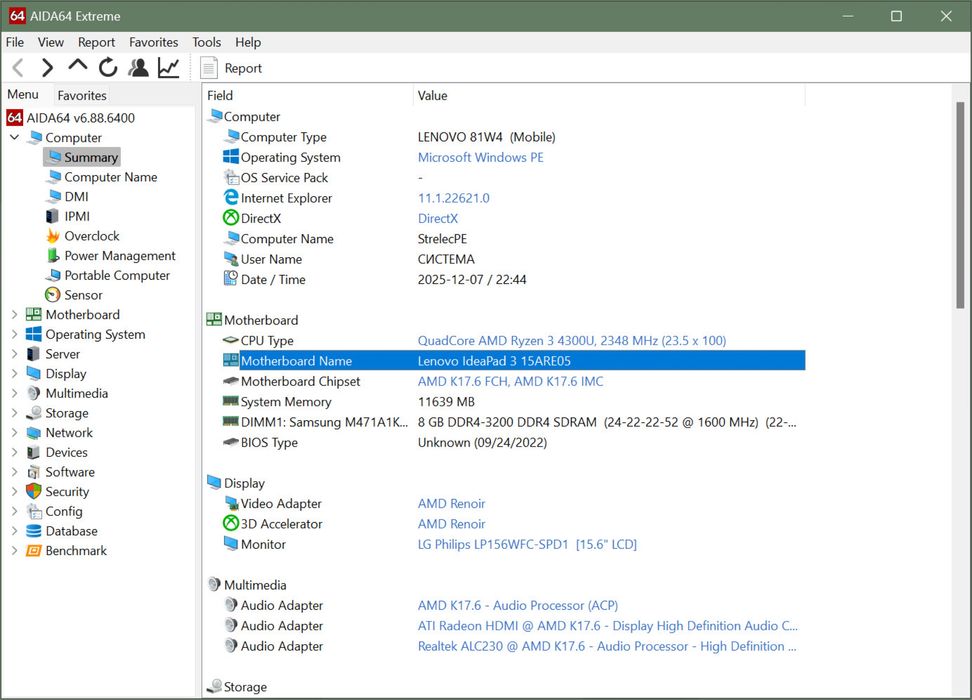Click the Value column header
Screen dimensions: 972x700
click(x=432, y=96)
